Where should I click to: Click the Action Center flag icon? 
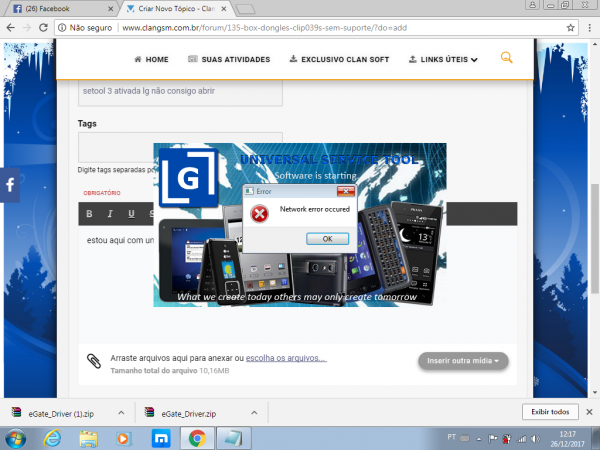point(492,439)
